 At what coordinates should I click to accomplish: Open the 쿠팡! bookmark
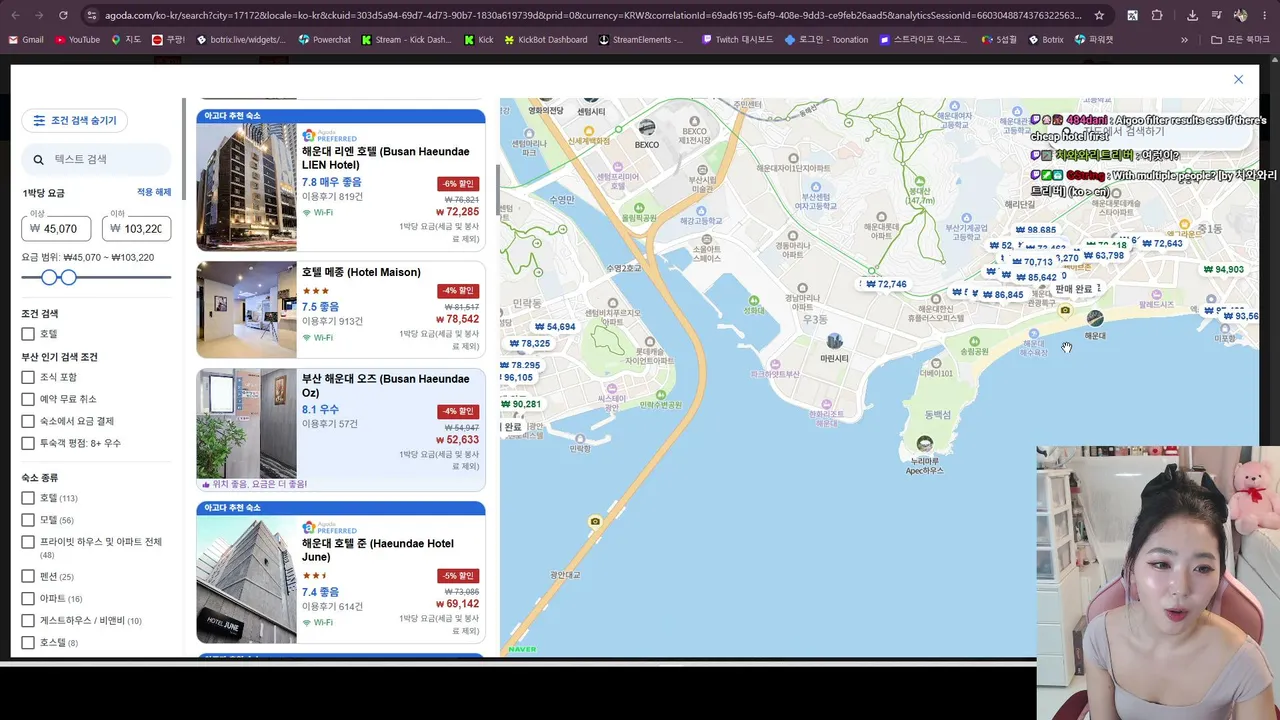coord(168,40)
